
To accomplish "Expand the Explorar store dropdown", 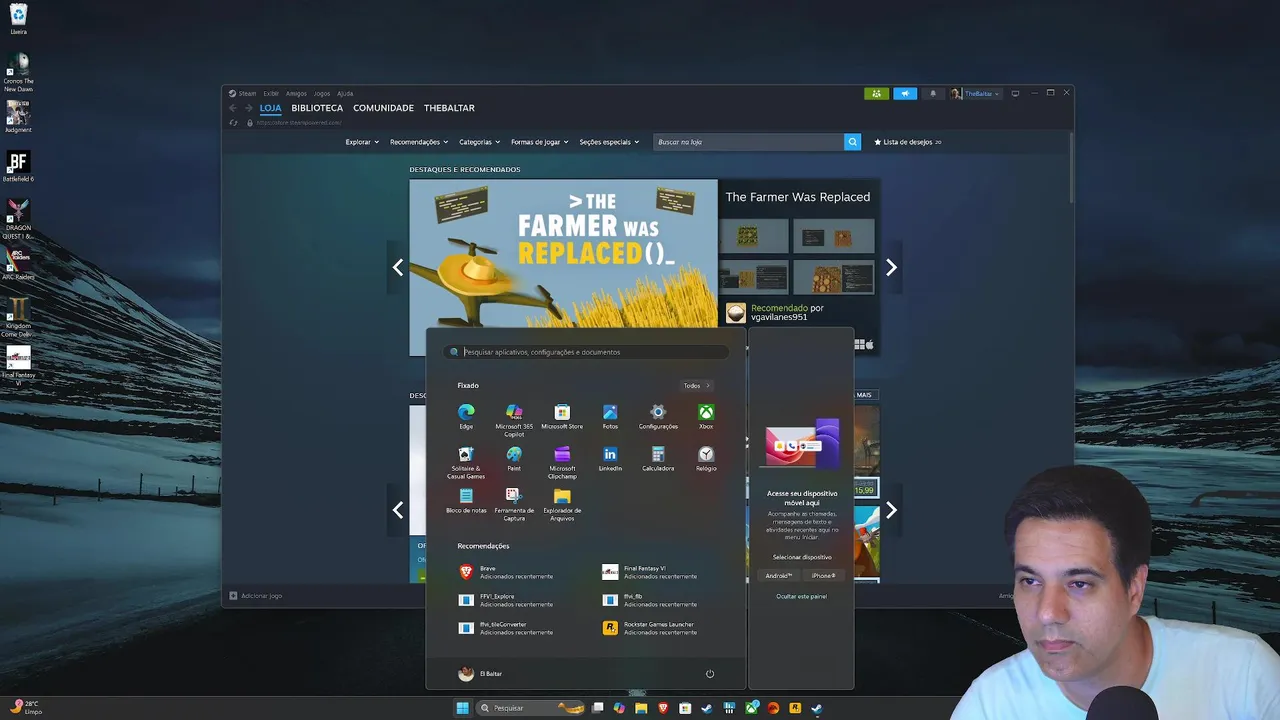I will pos(362,142).
